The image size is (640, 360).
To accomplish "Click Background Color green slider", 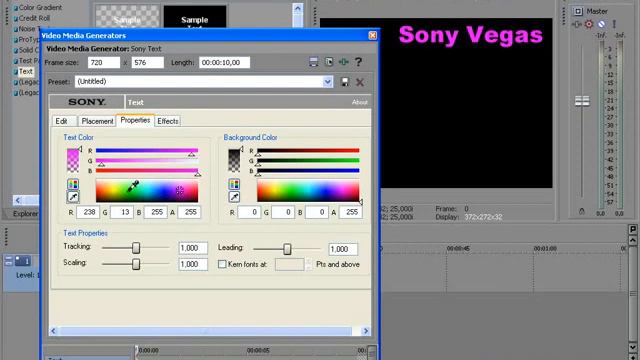I will tap(308, 161).
